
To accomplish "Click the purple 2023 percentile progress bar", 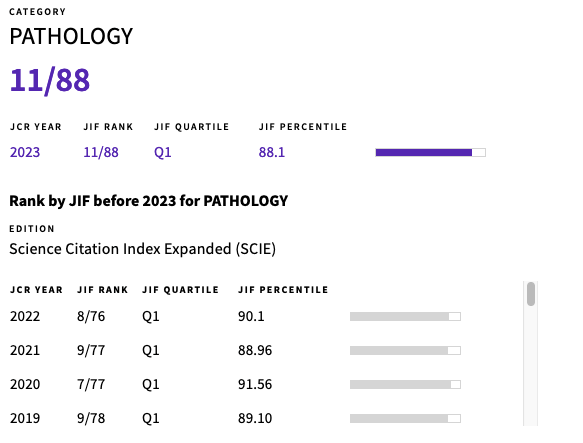I will pos(431,153).
